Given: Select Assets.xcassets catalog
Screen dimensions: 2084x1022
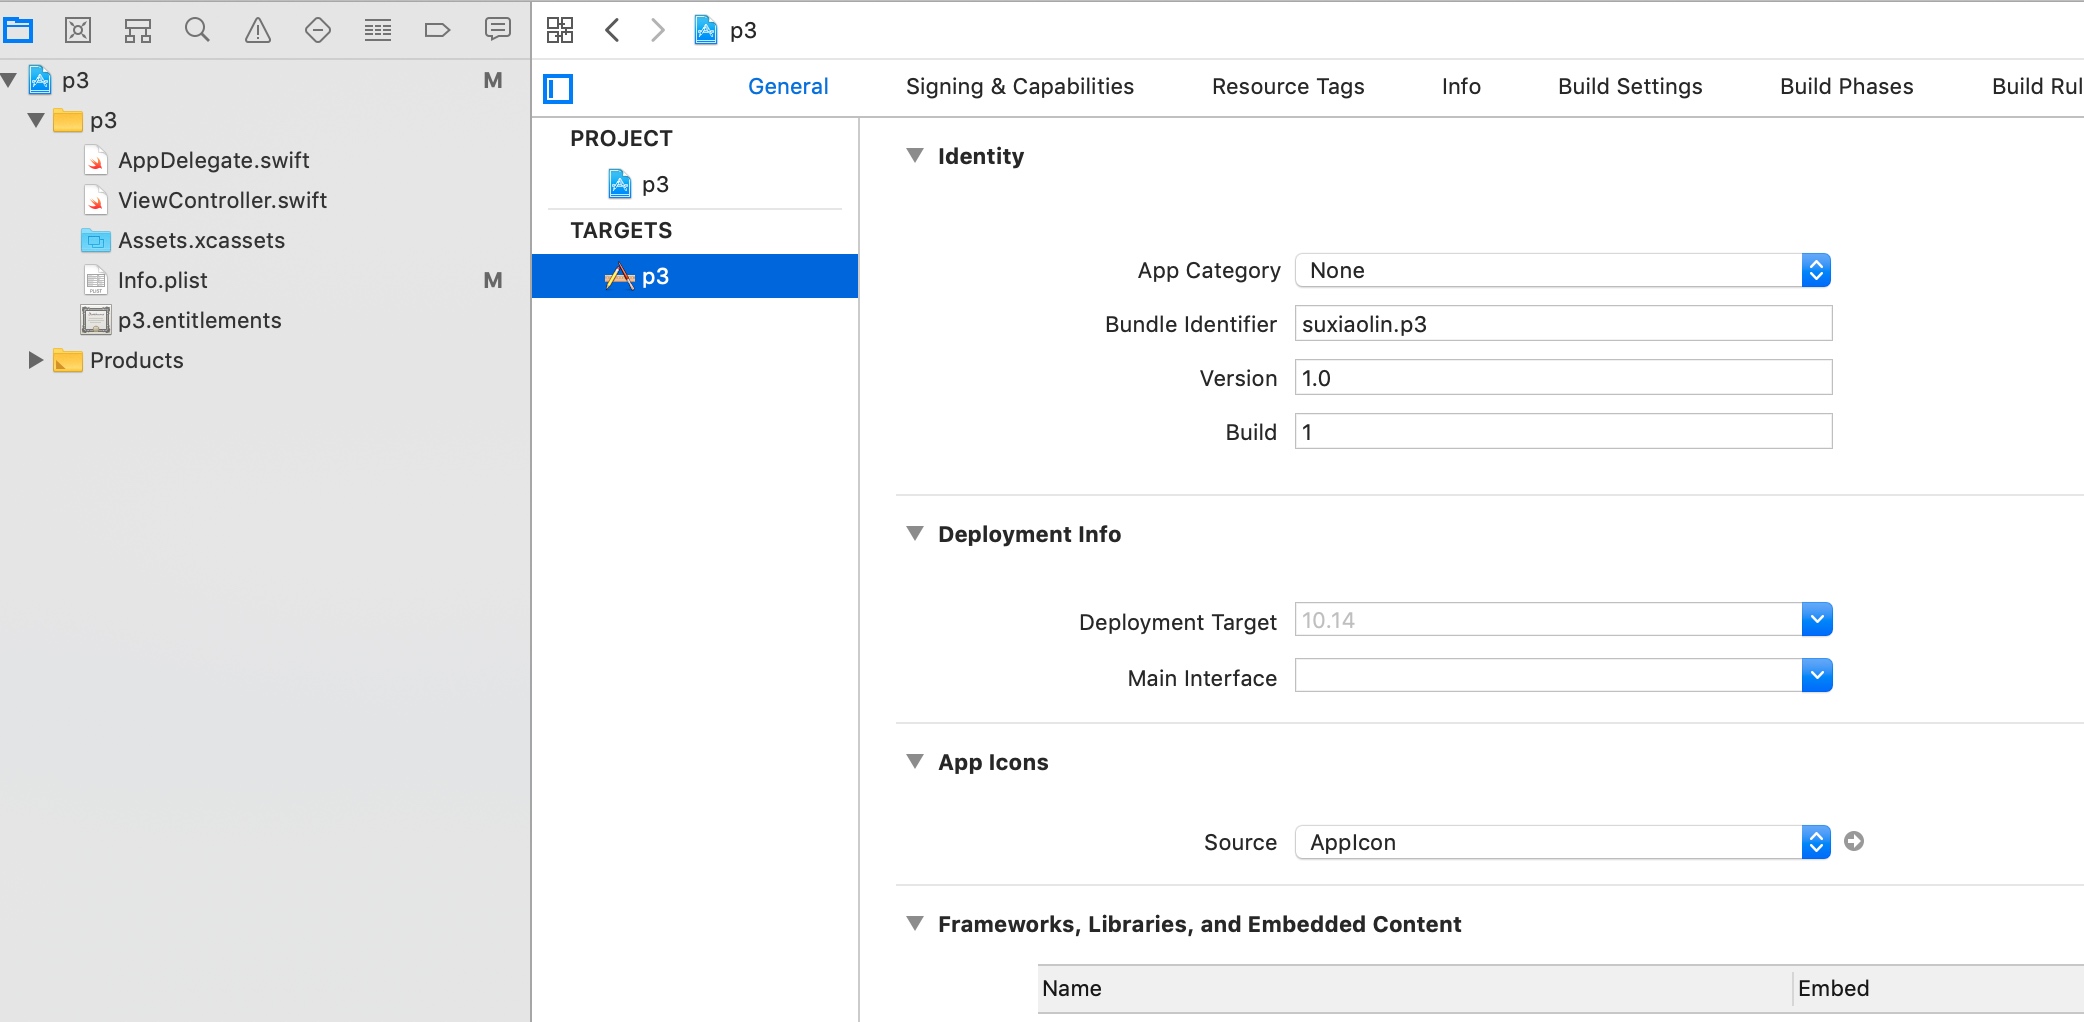Looking at the screenshot, I should point(201,240).
